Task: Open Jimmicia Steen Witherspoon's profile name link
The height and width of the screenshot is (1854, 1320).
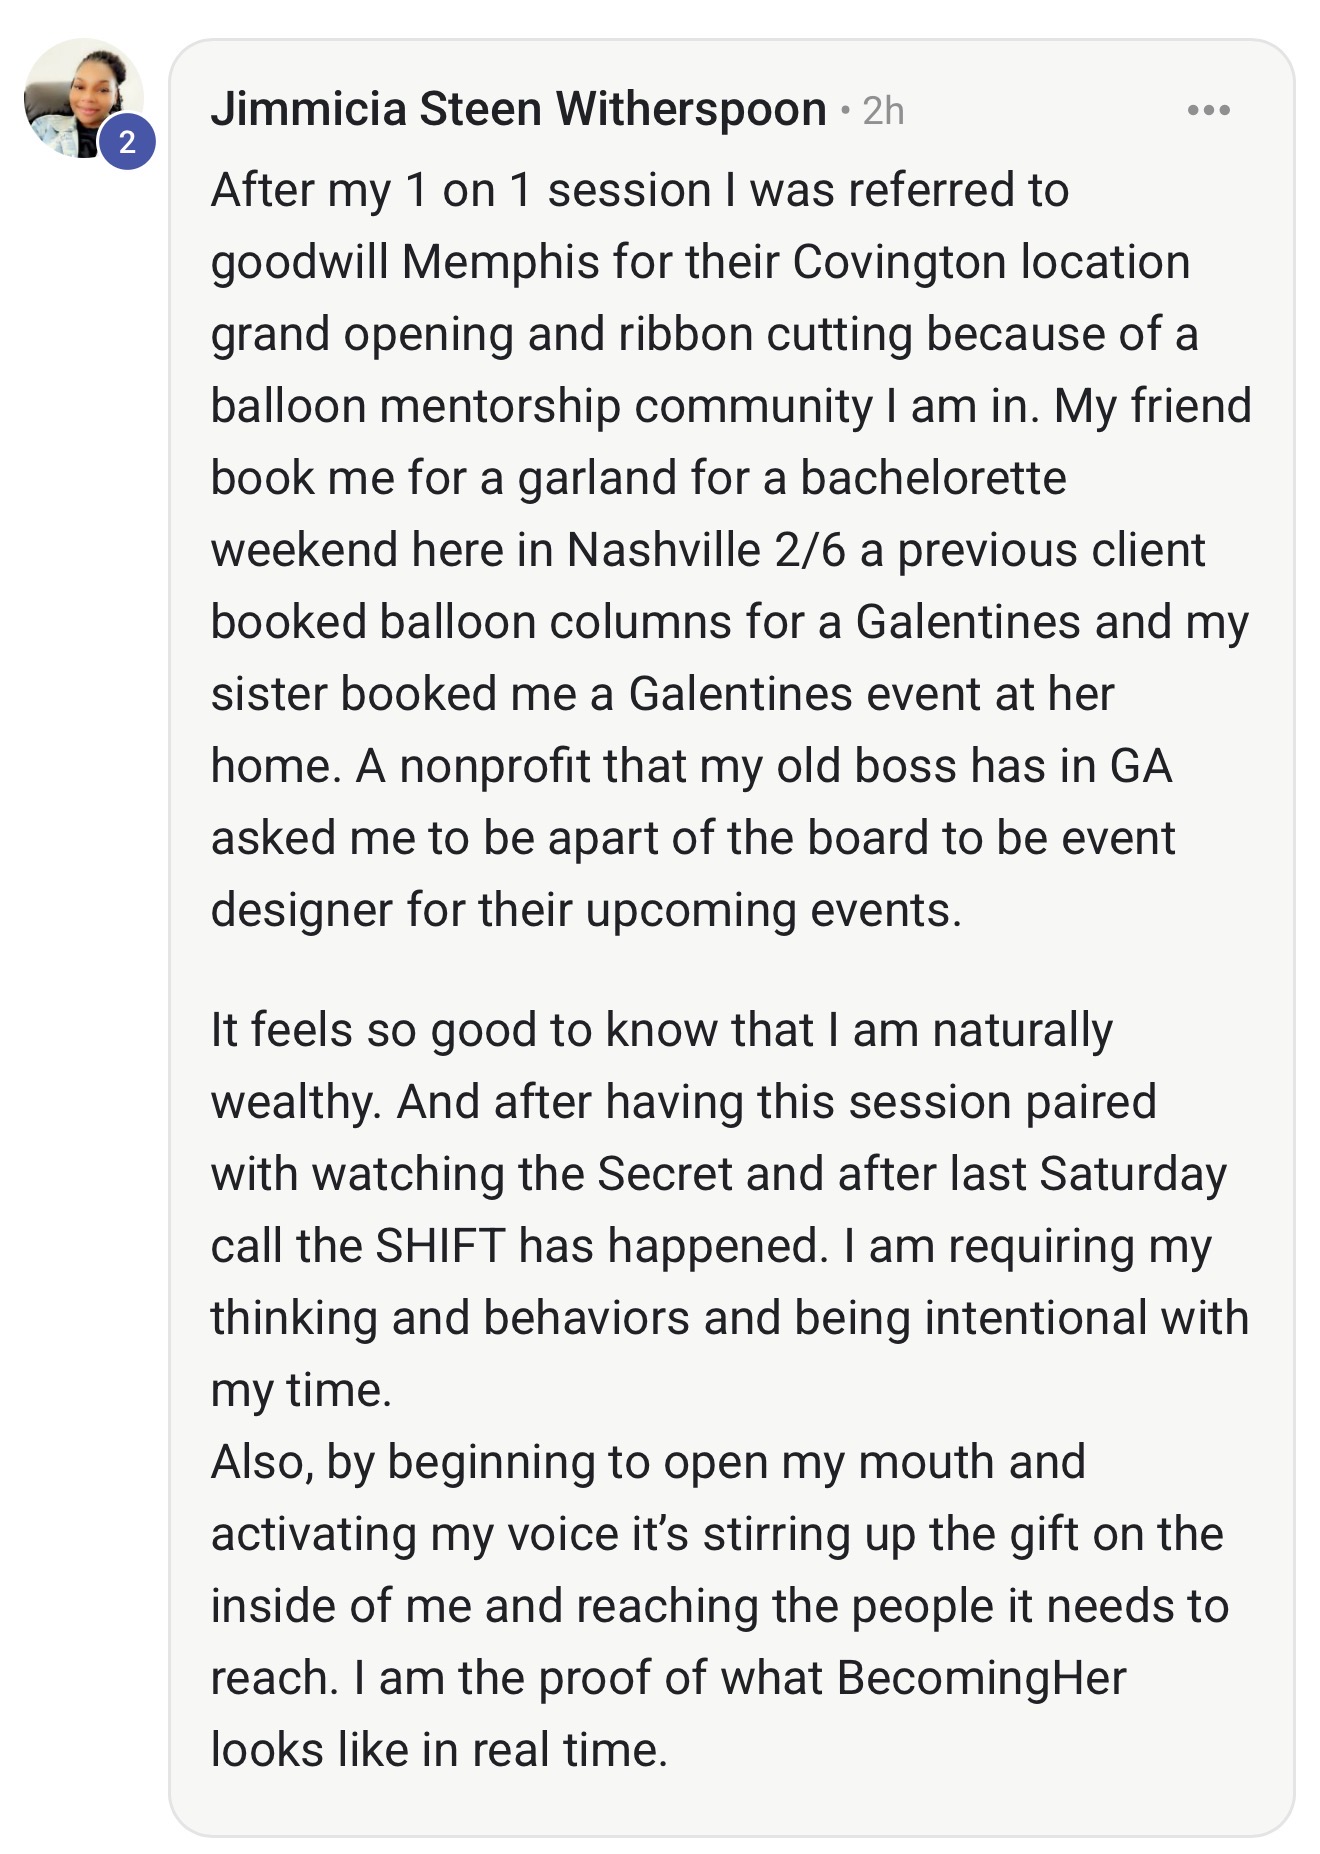Action: click(x=518, y=109)
